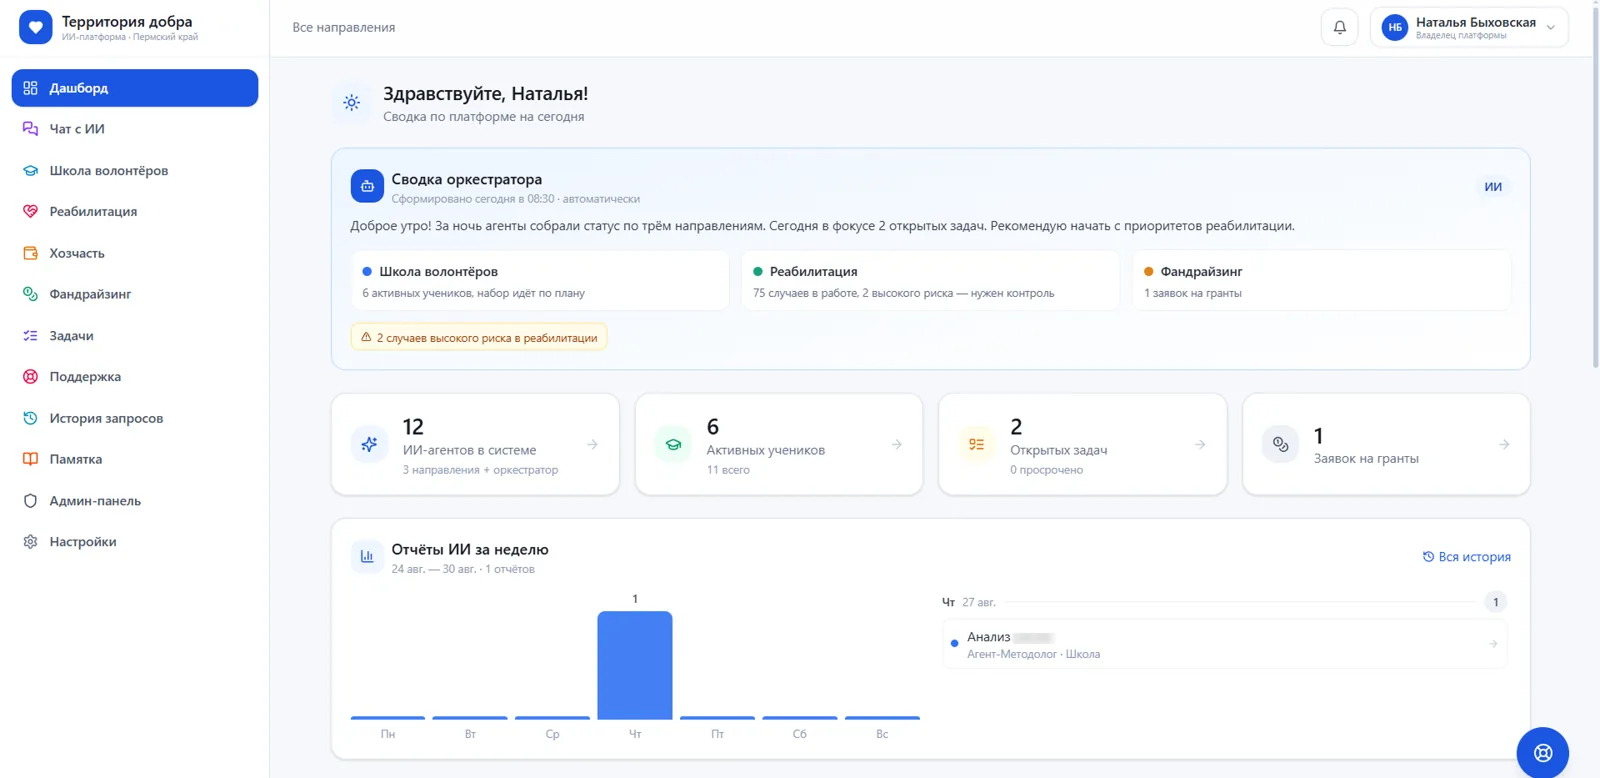Click the ИИ badge in summary card
Screen dimensions: 1600x778
[1493, 187]
